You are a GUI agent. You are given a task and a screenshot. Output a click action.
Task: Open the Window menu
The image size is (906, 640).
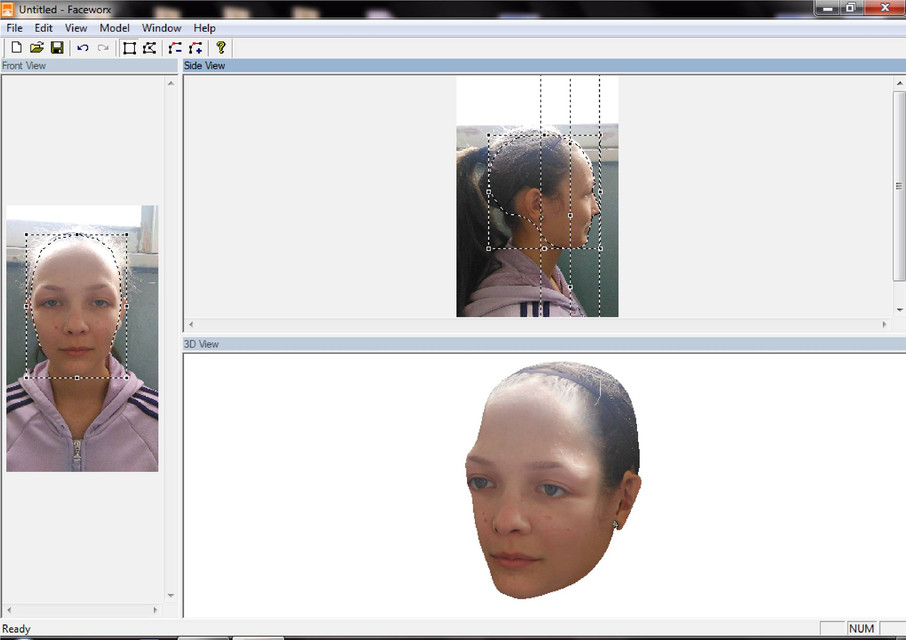point(161,28)
